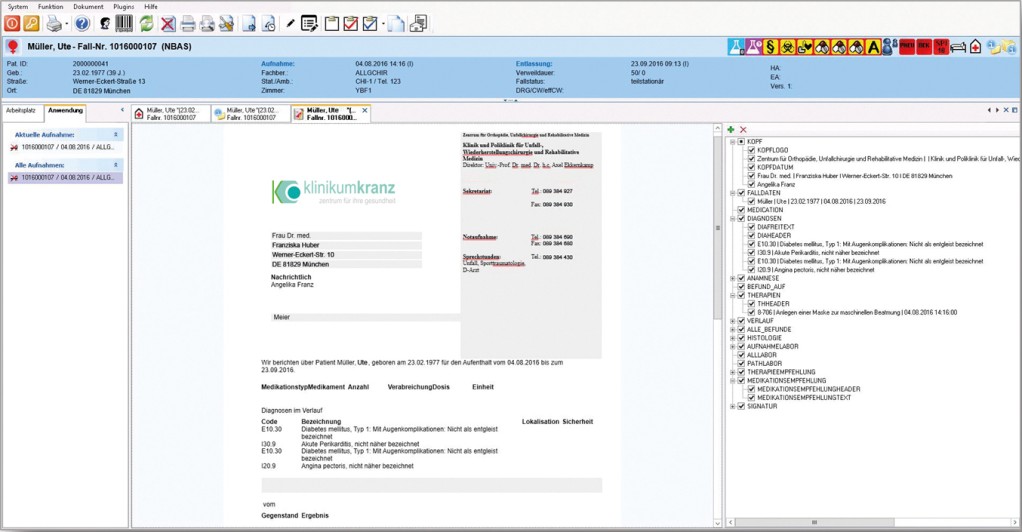The image size is (1022, 532).
Task: Open the System menu
Action: pyautogui.click(x=18, y=7)
